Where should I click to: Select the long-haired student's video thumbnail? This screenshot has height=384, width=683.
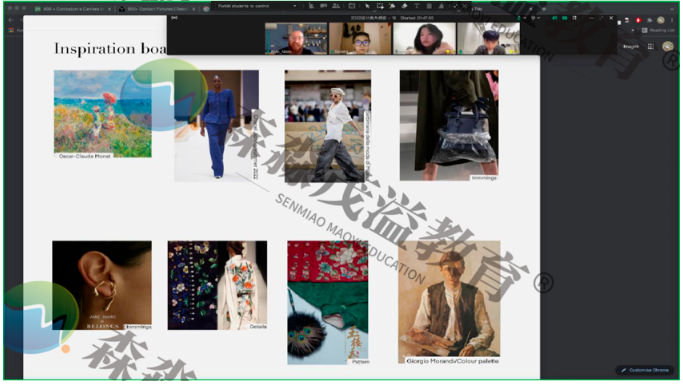click(x=424, y=38)
